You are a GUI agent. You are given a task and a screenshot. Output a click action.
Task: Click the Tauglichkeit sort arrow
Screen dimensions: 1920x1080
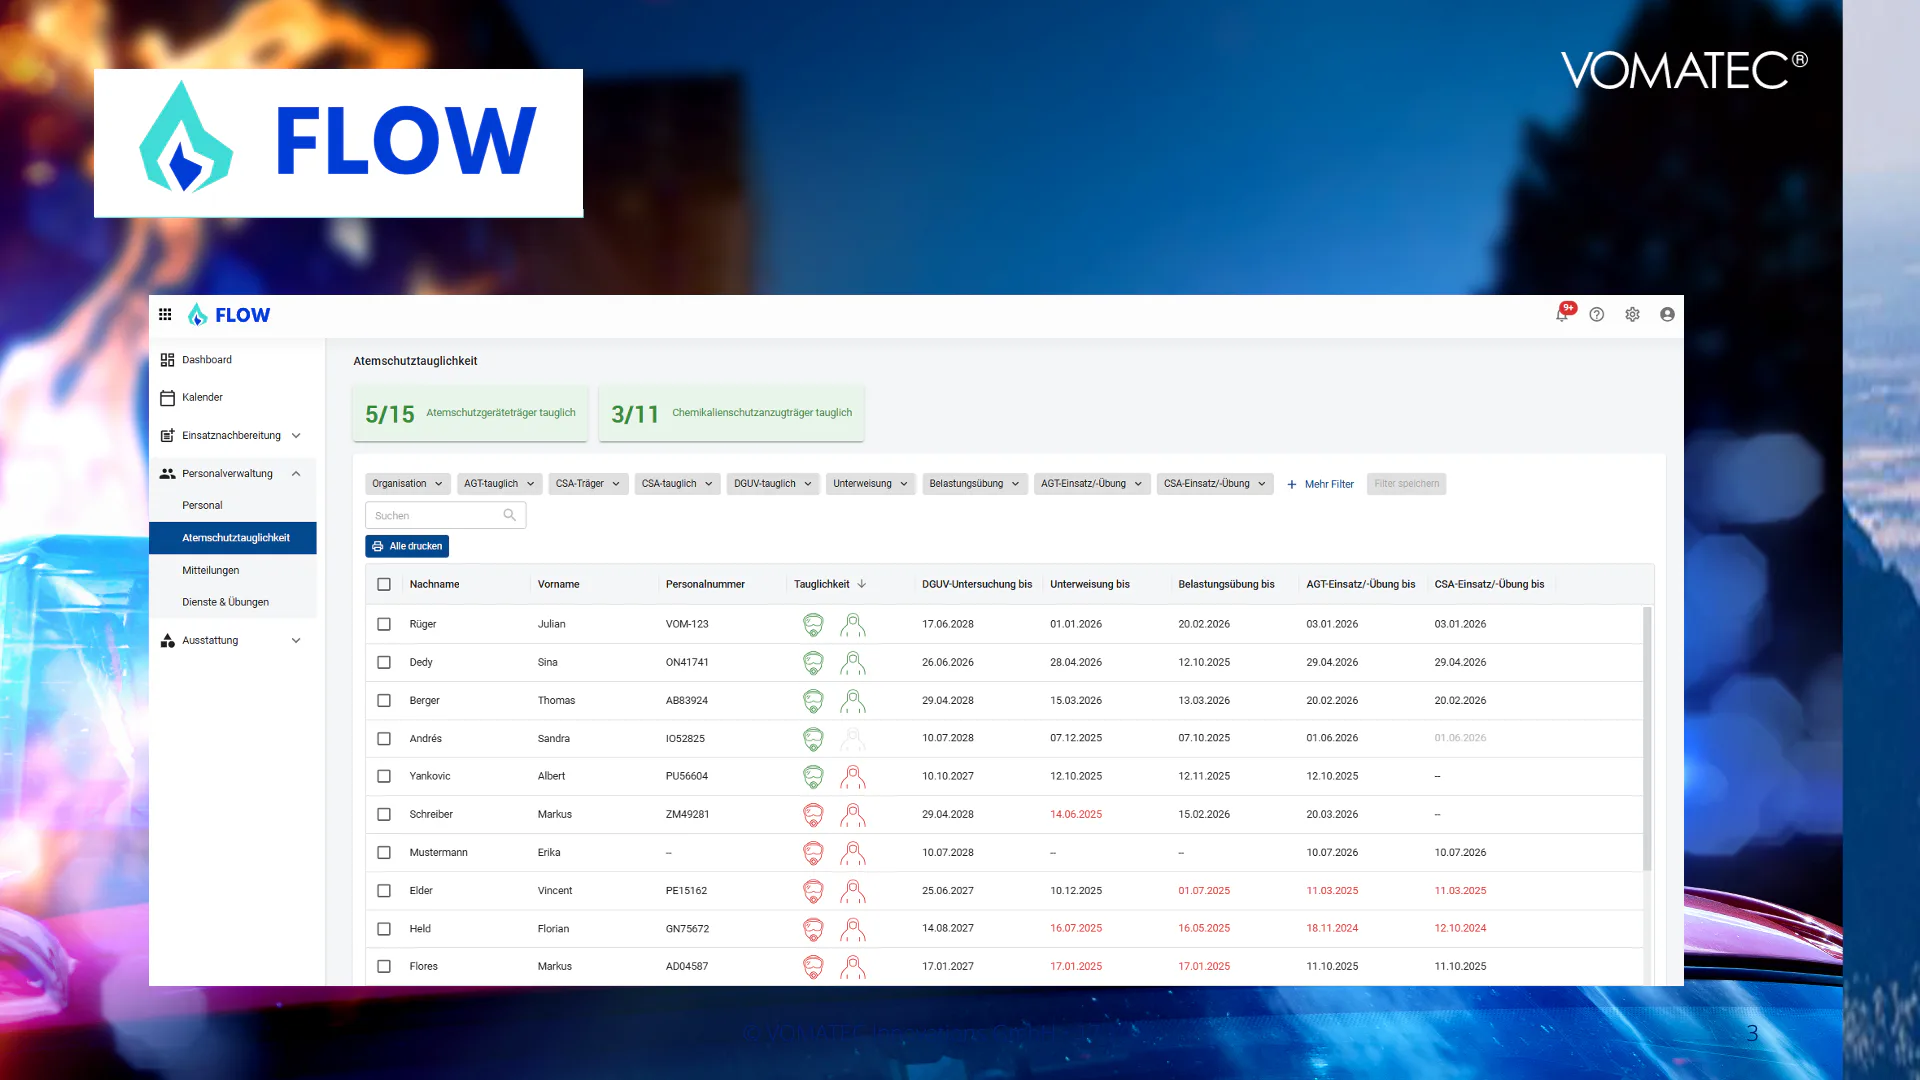click(x=862, y=584)
